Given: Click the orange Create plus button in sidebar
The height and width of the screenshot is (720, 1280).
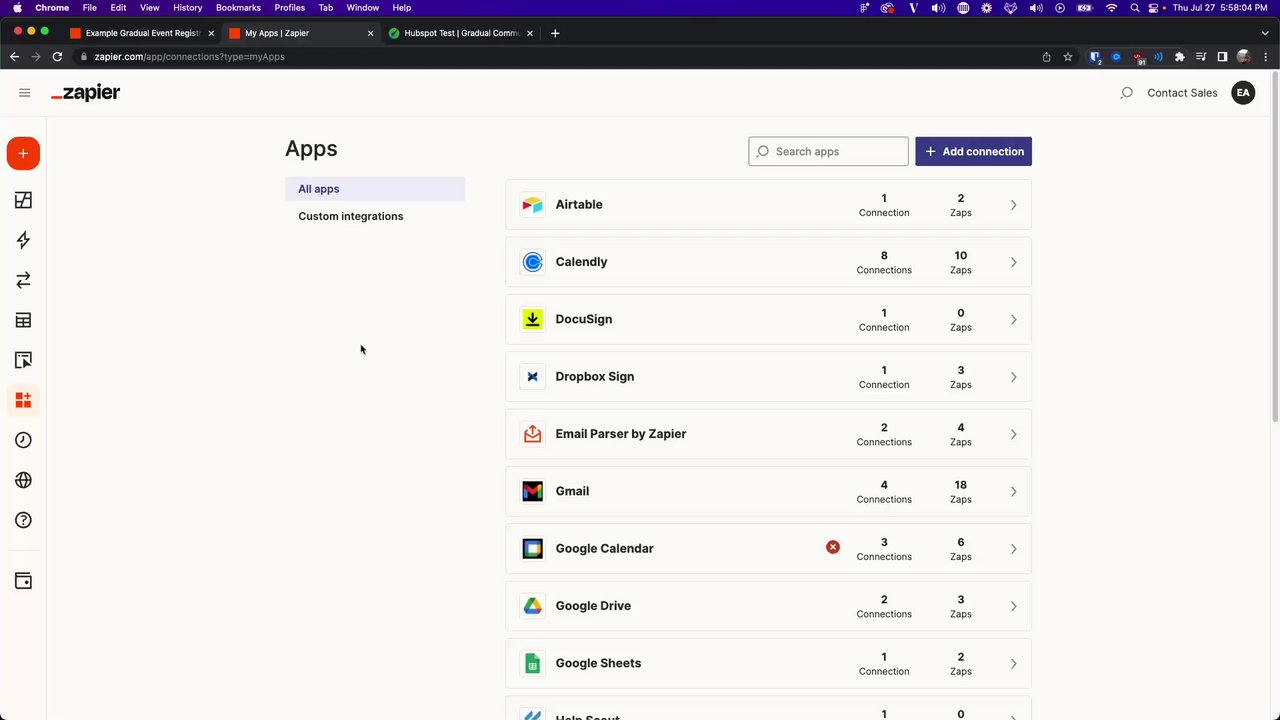Looking at the screenshot, I should (23, 153).
